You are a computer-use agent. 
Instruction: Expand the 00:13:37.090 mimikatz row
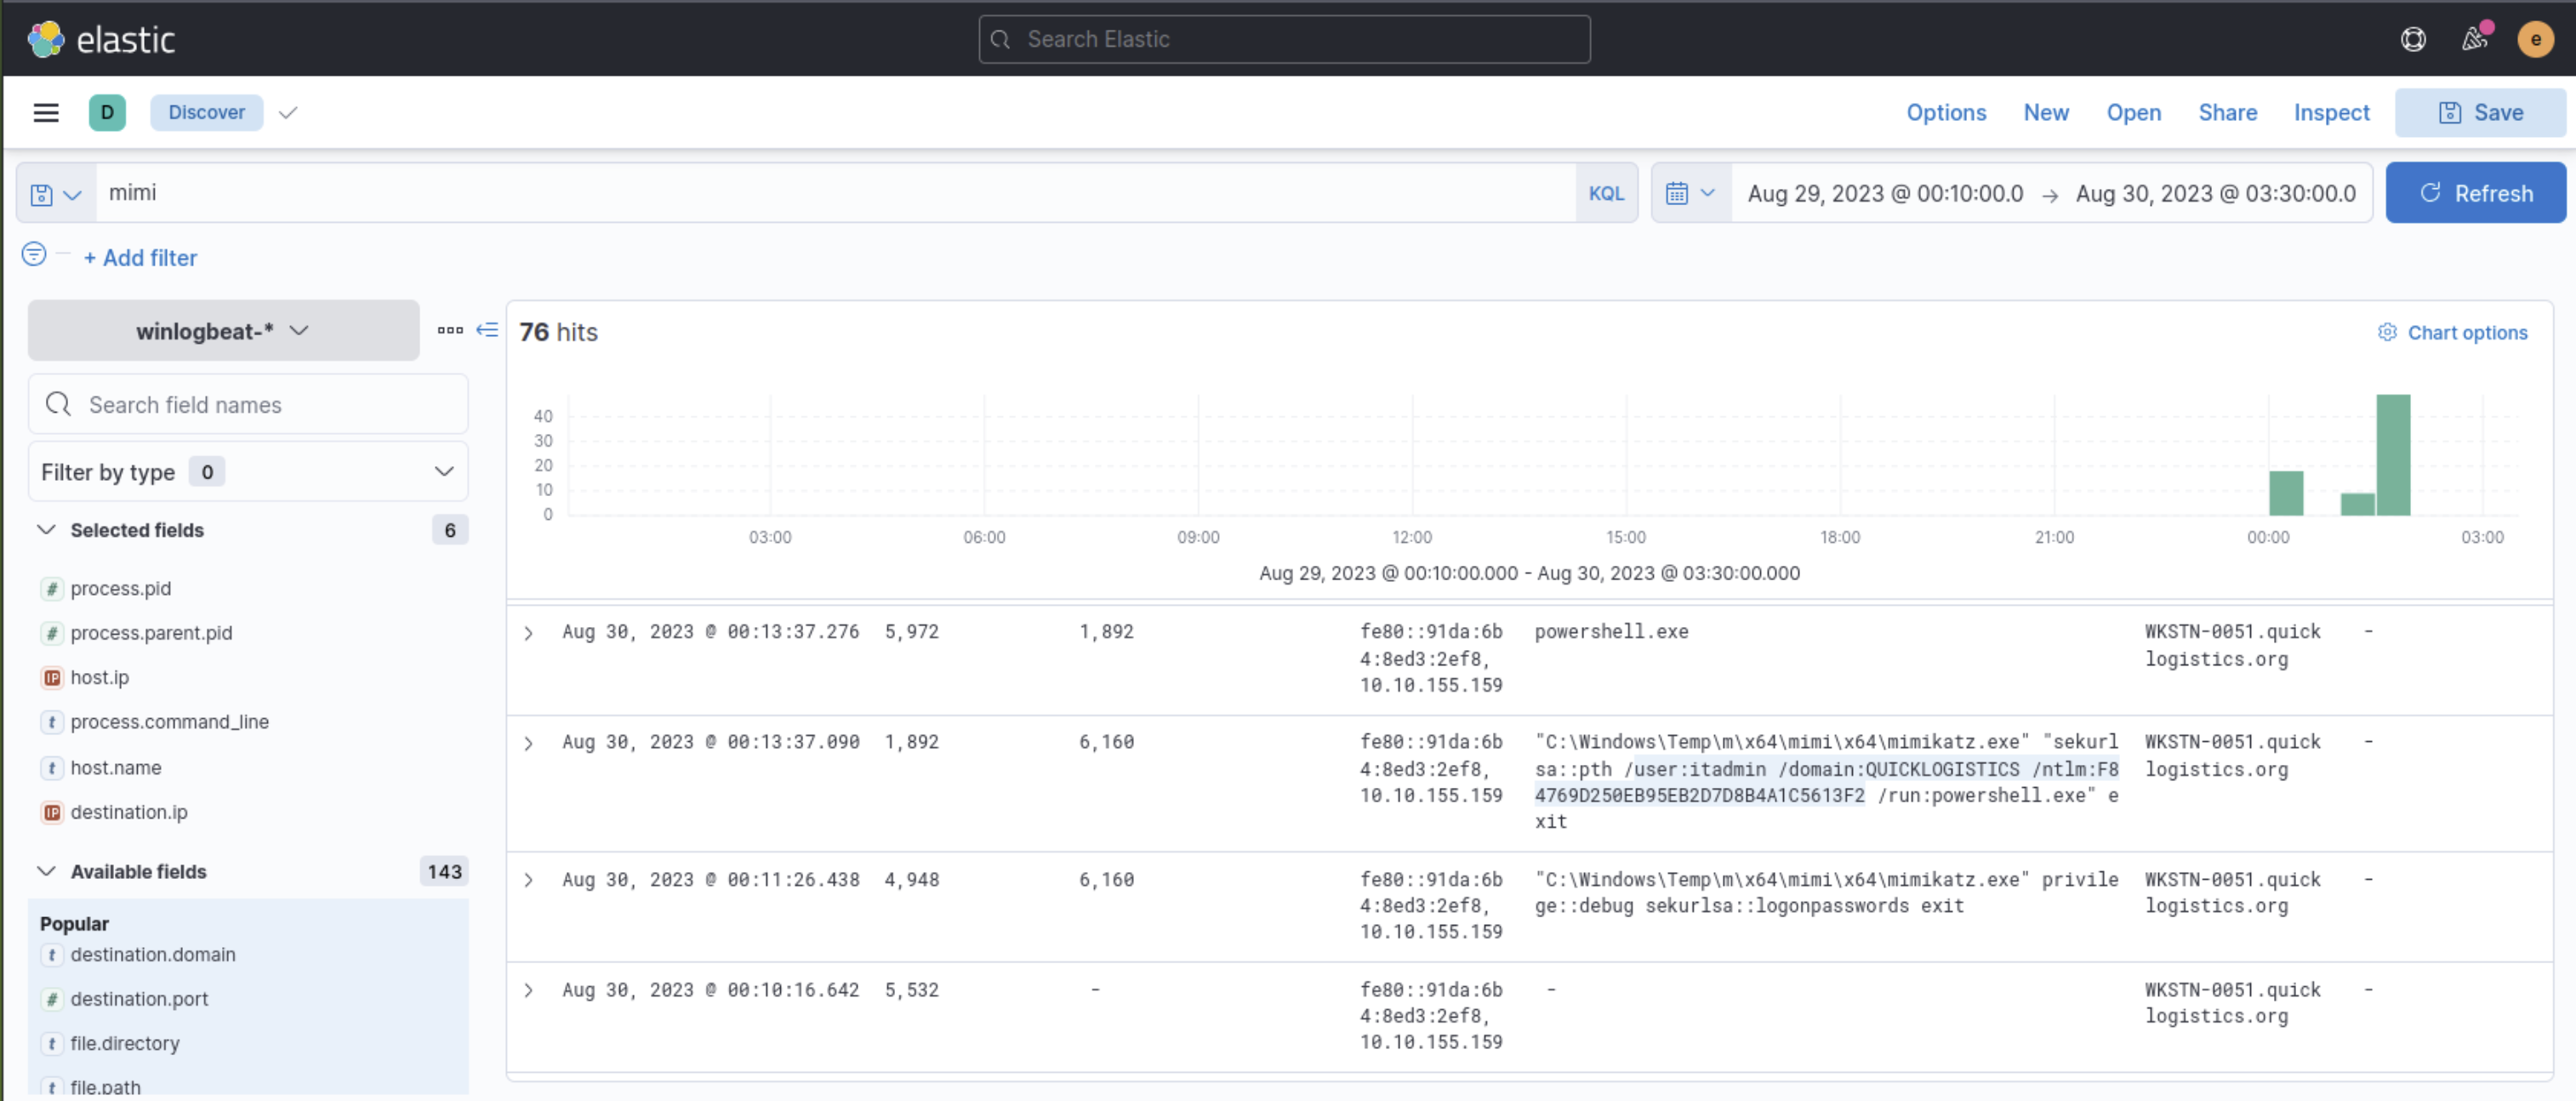pyautogui.click(x=528, y=743)
